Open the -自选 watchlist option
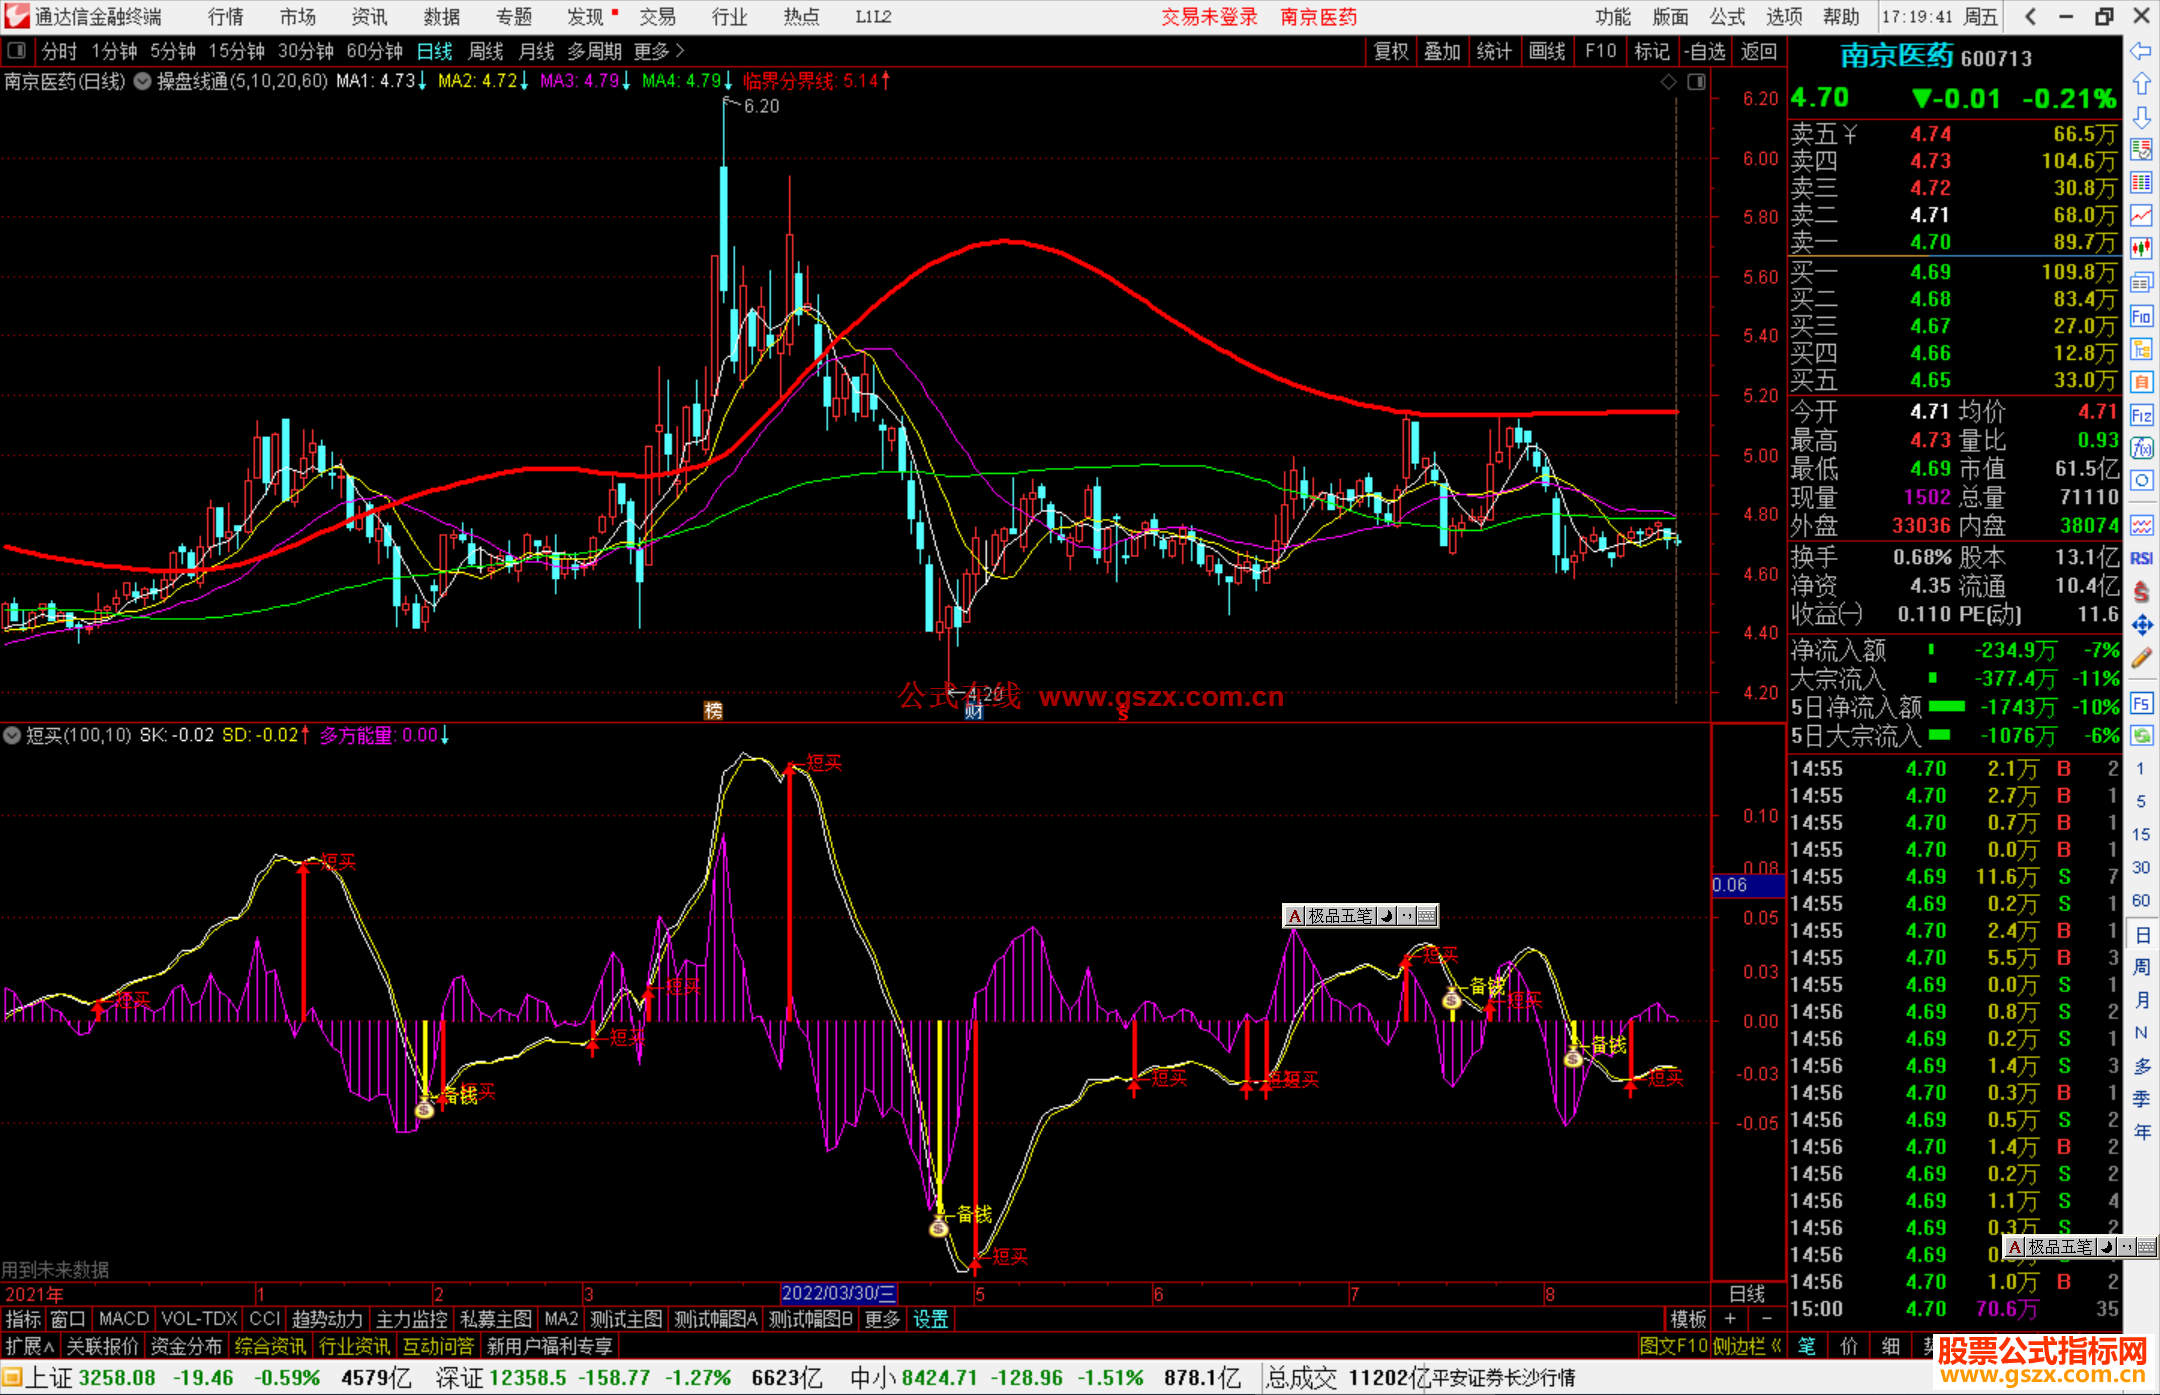2160x1395 pixels. (x=1705, y=51)
